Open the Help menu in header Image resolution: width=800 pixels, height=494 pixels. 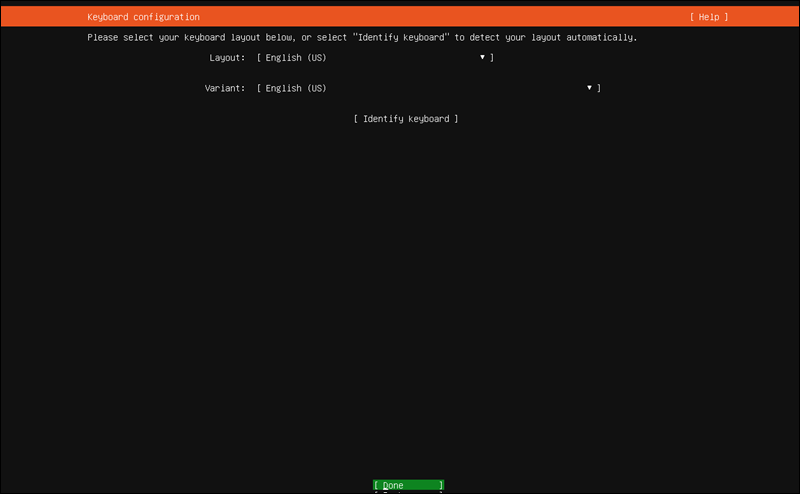pyautogui.click(x=709, y=17)
